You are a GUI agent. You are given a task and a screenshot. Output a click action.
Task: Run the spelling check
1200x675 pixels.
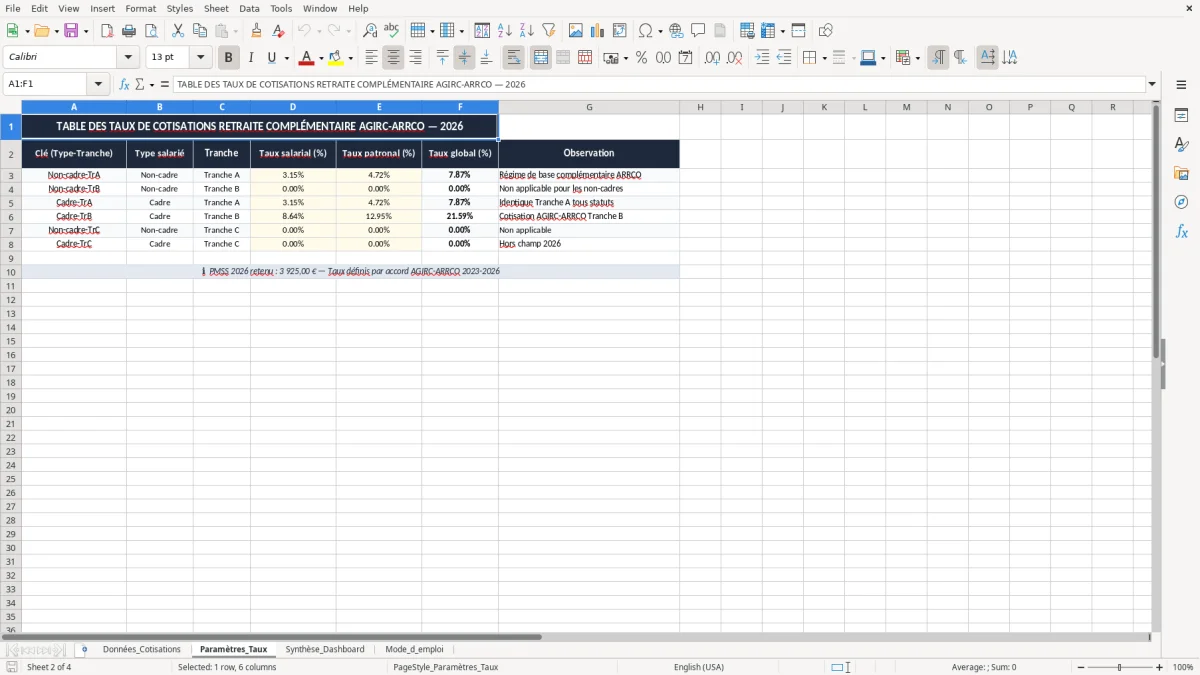point(392,31)
